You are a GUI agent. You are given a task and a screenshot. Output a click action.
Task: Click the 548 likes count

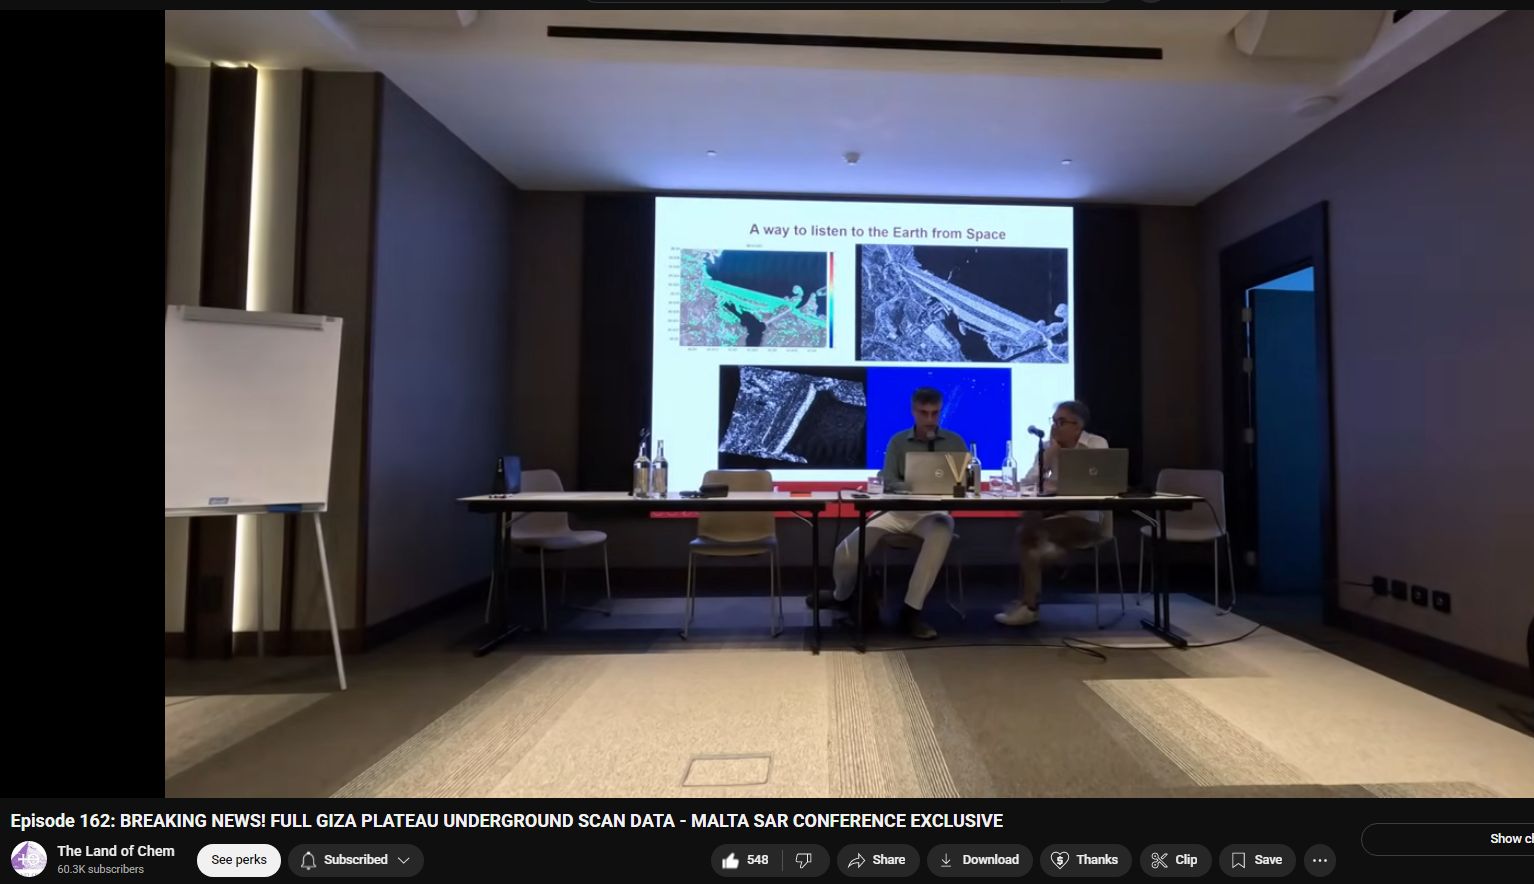(x=758, y=860)
